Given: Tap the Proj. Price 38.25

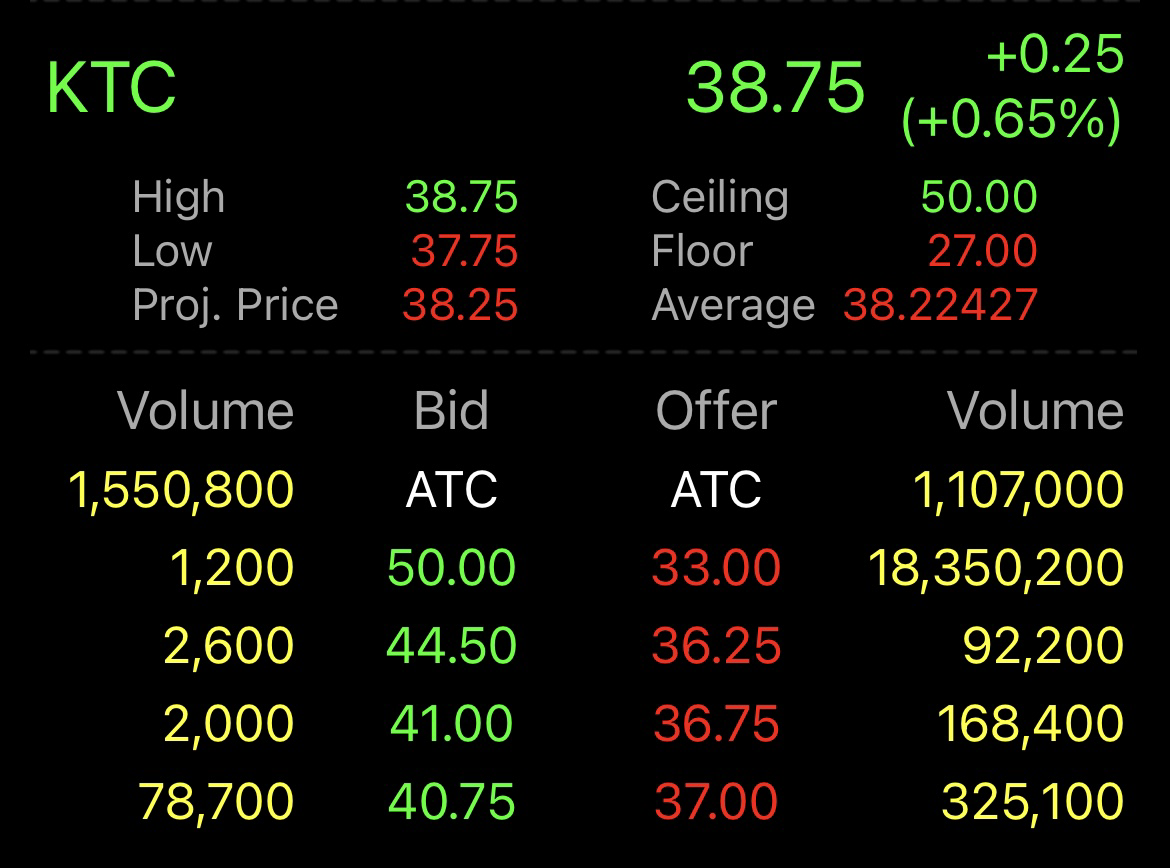Looking at the screenshot, I should [460, 305].
